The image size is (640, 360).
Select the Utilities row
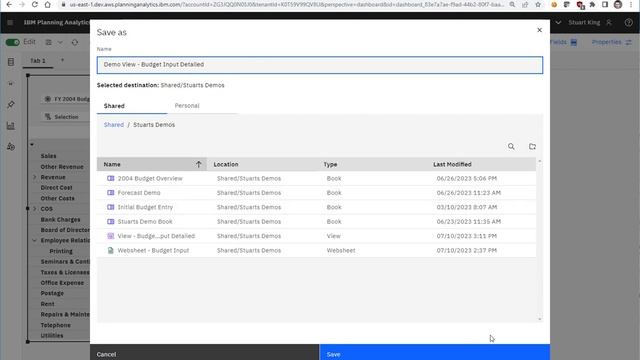(x=51, y=336)
